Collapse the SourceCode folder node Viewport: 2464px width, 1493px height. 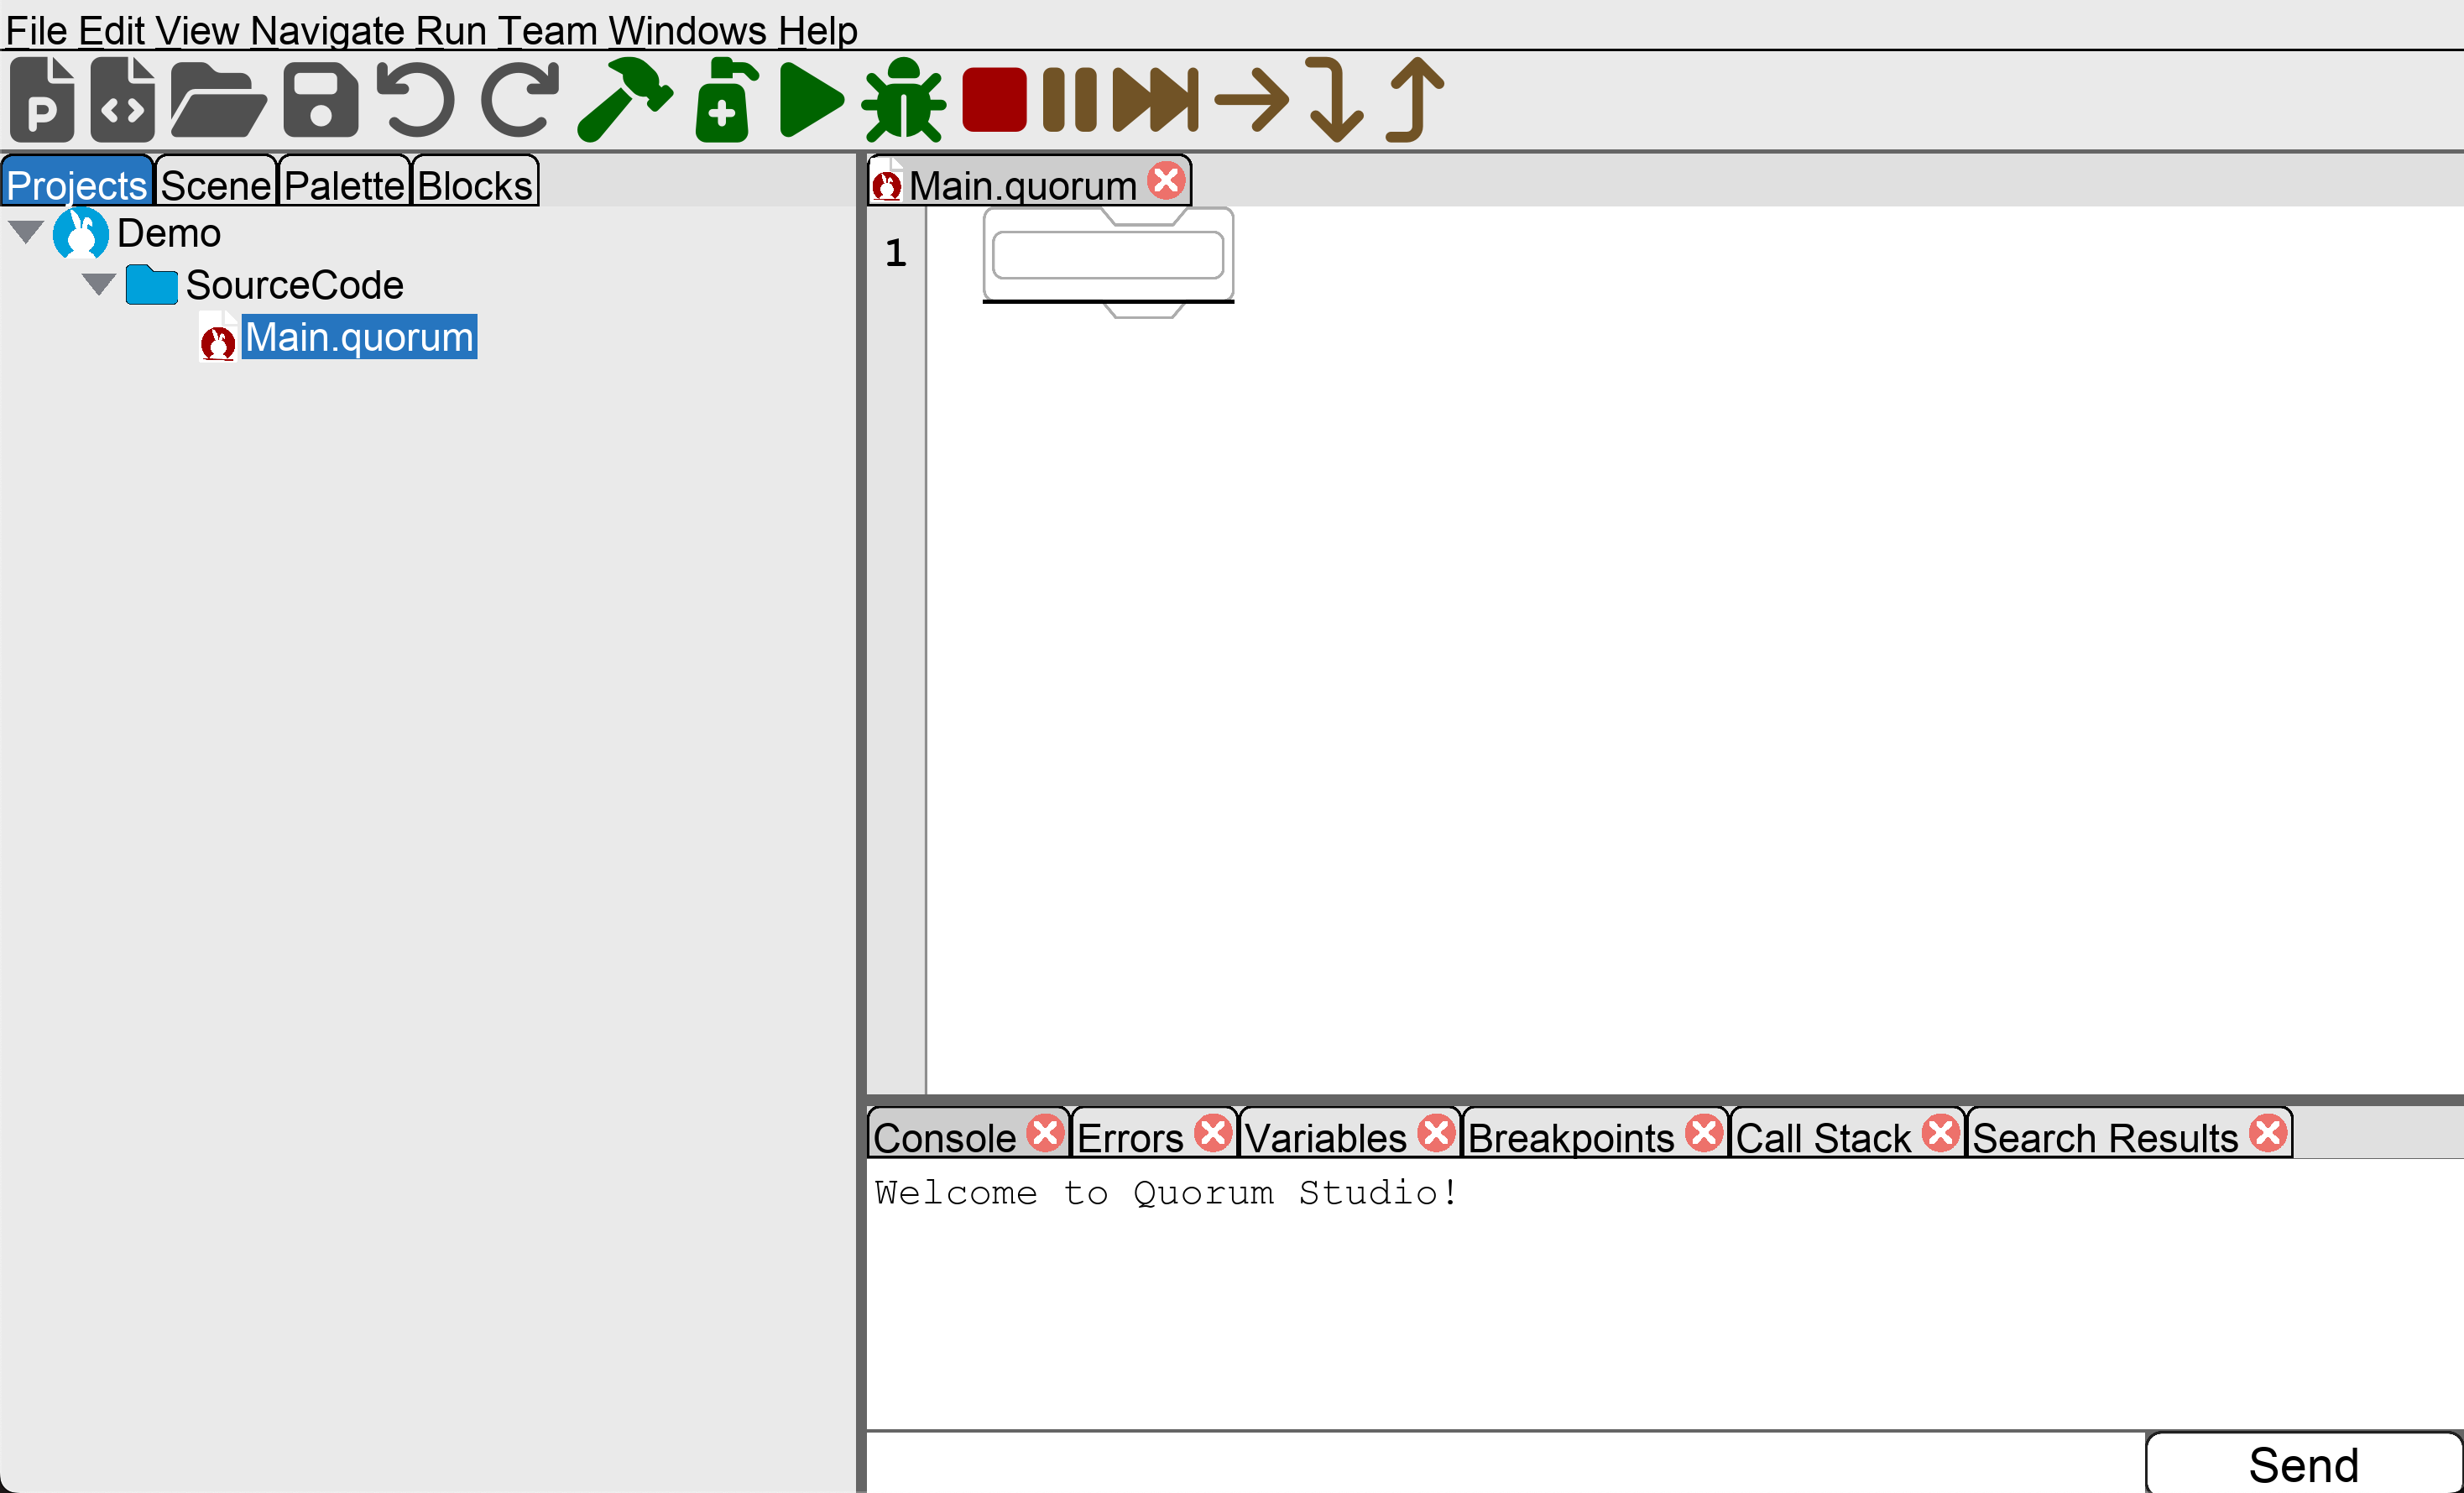click(98, 284)
